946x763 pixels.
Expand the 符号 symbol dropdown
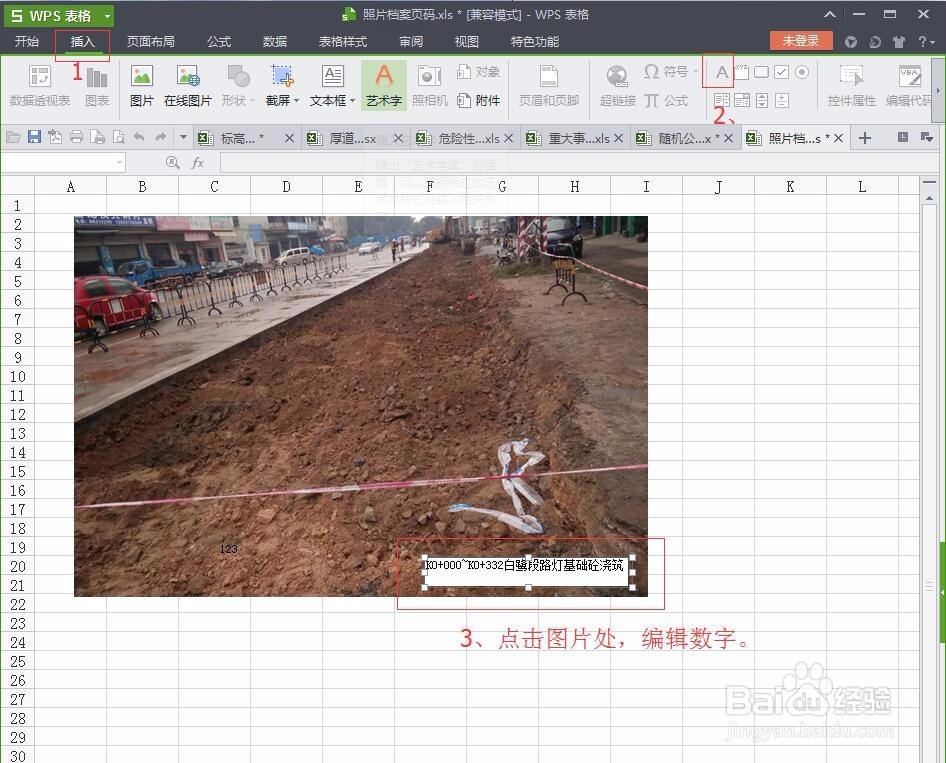(x=694, y=72)
